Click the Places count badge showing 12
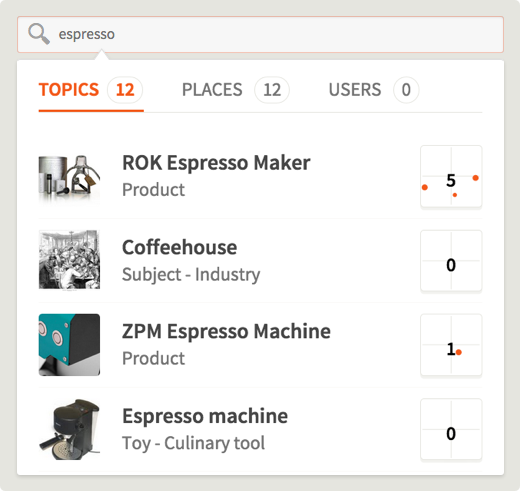Screen dimensions: 520x491 [x=272, y=90]
